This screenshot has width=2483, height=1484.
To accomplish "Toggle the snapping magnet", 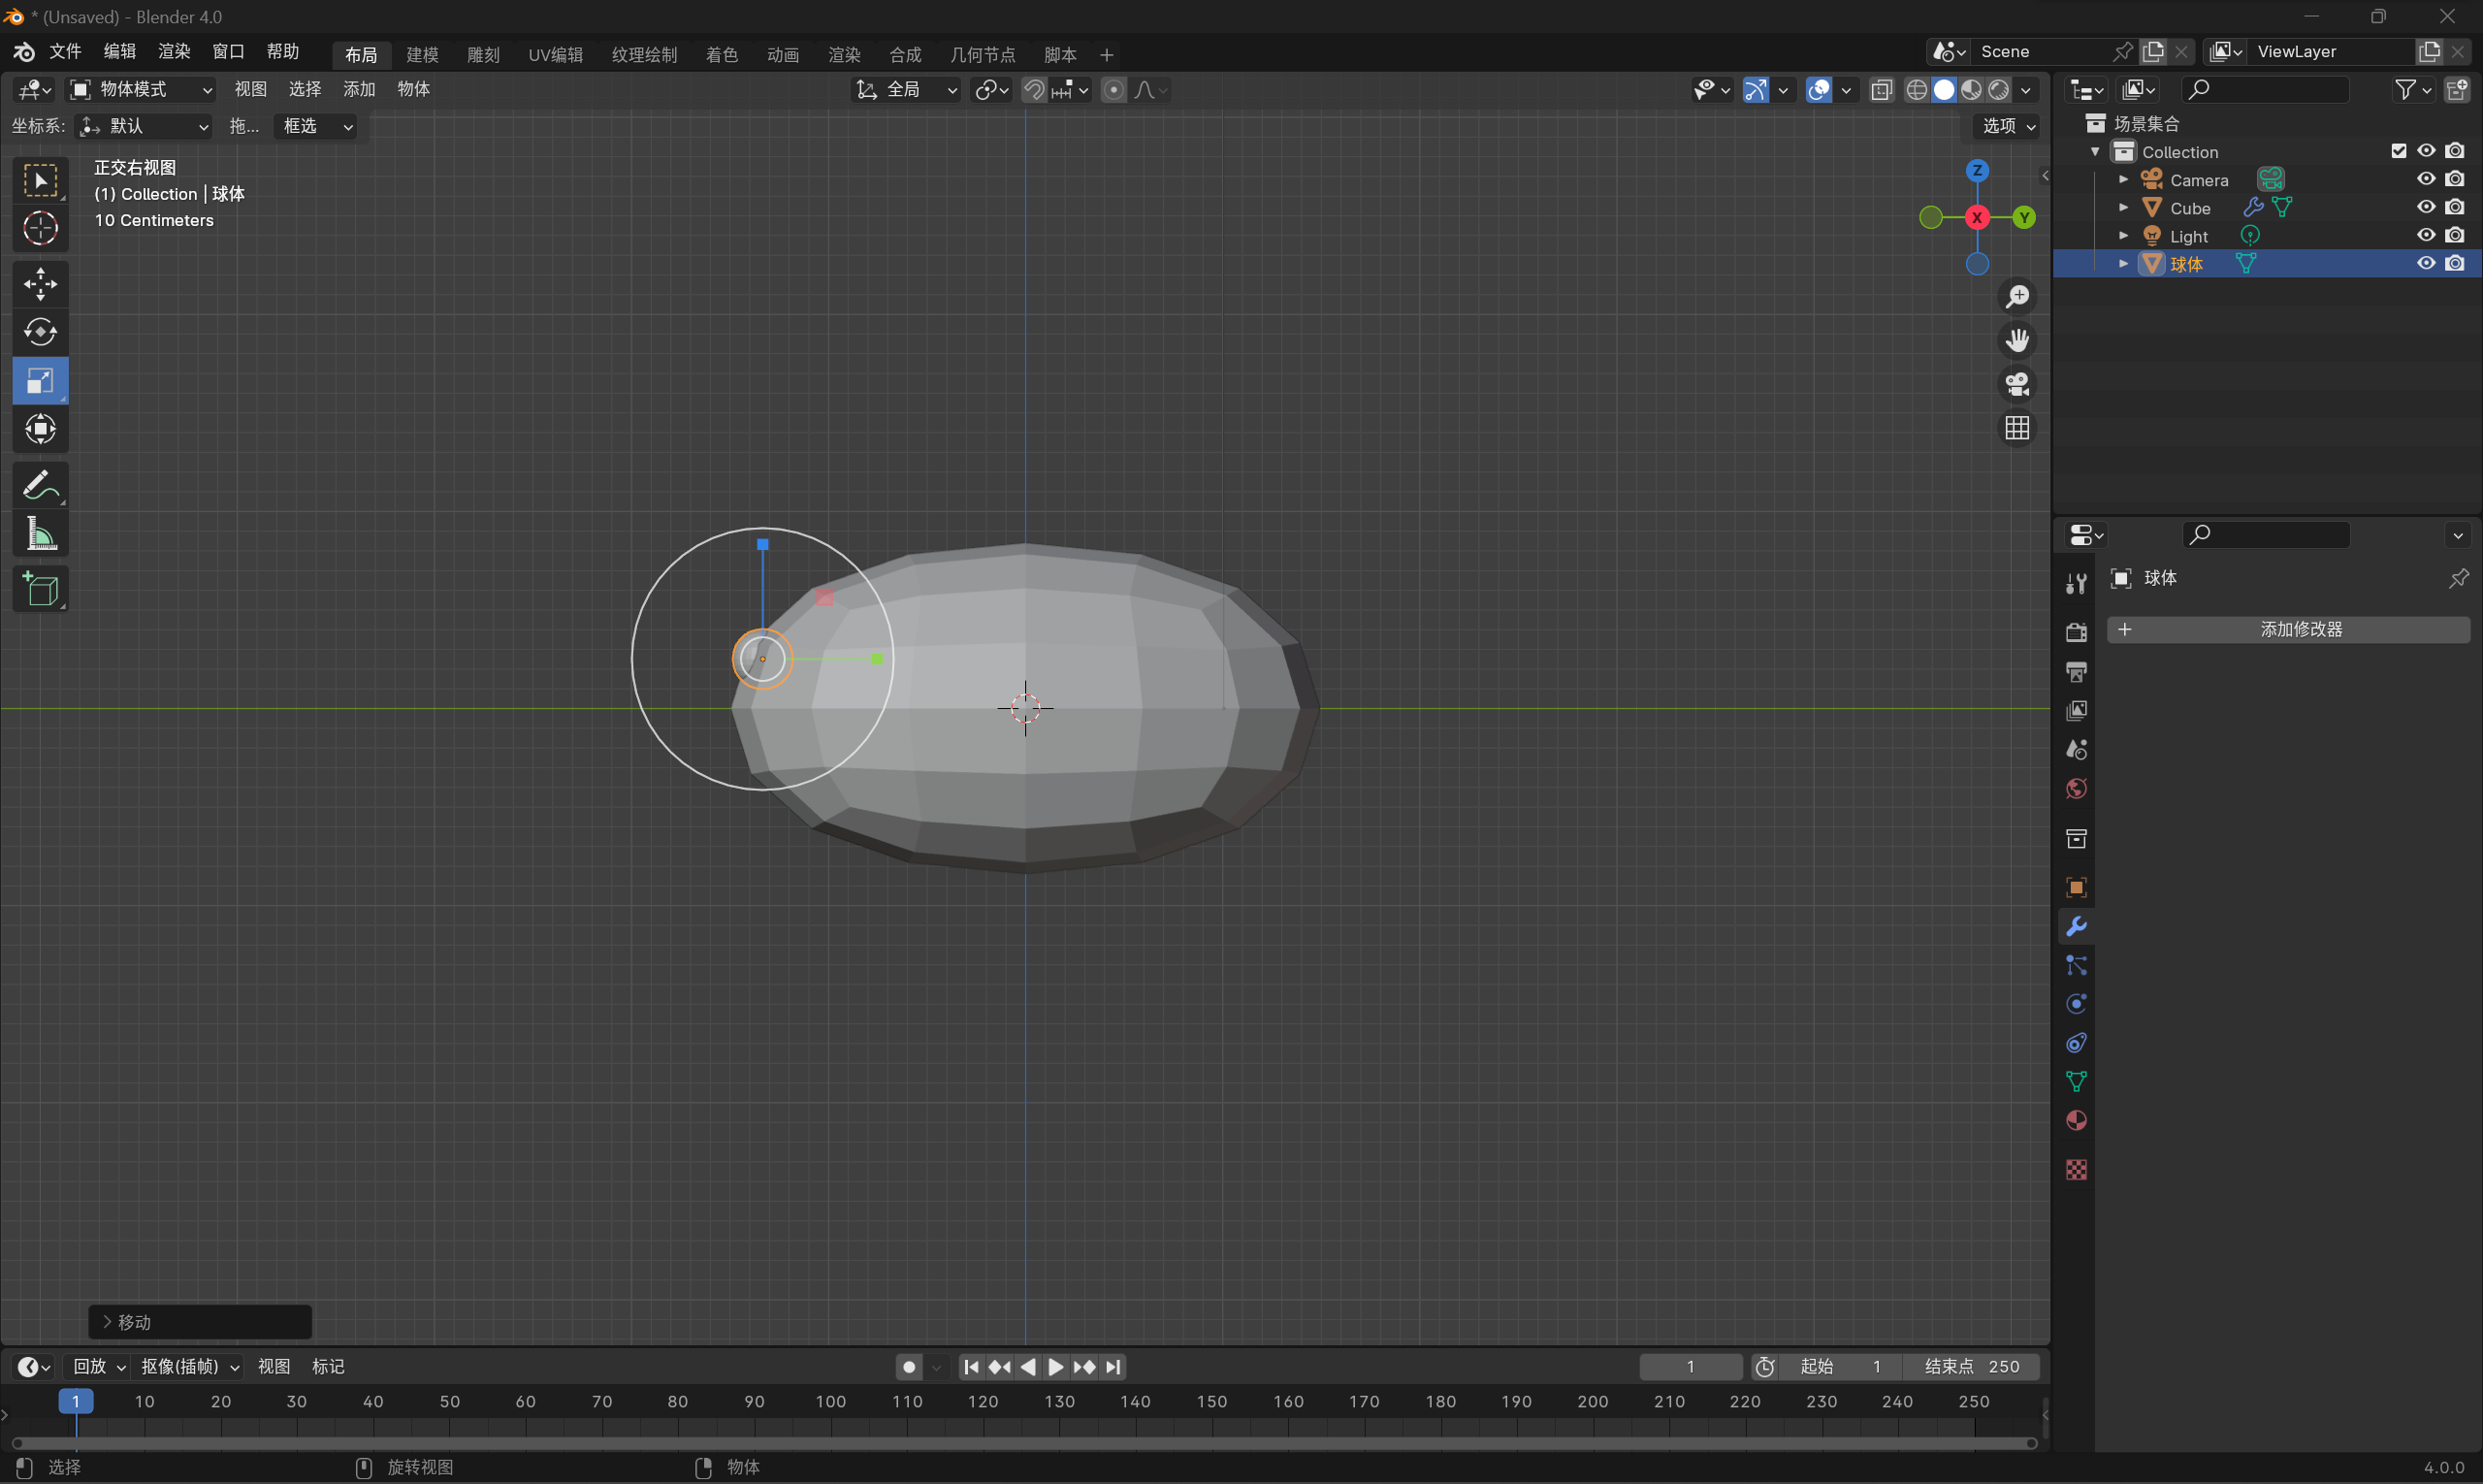I will [x=1034, y=90].
